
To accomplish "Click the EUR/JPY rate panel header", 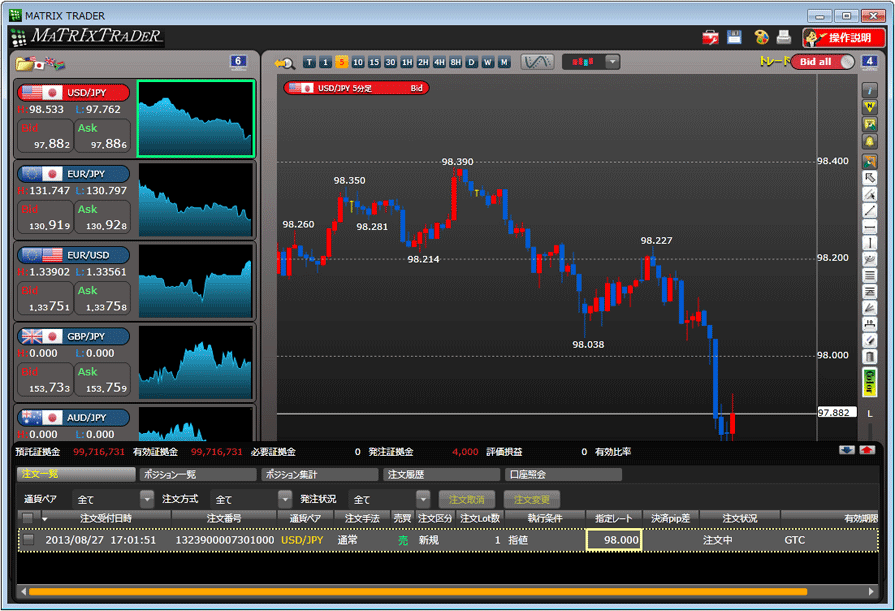I will (x=74, y=174).
